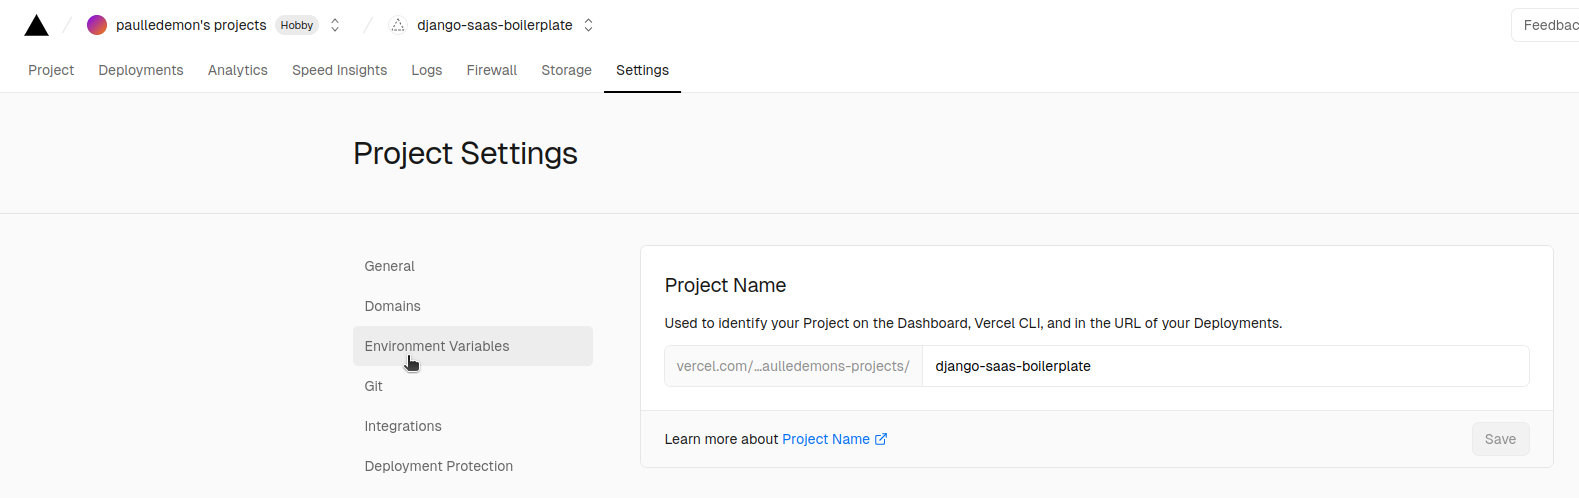The width and height of the screenshot is (1579, 498).
Task: Click the paulledemon account avatar
Action: point(97,25)
